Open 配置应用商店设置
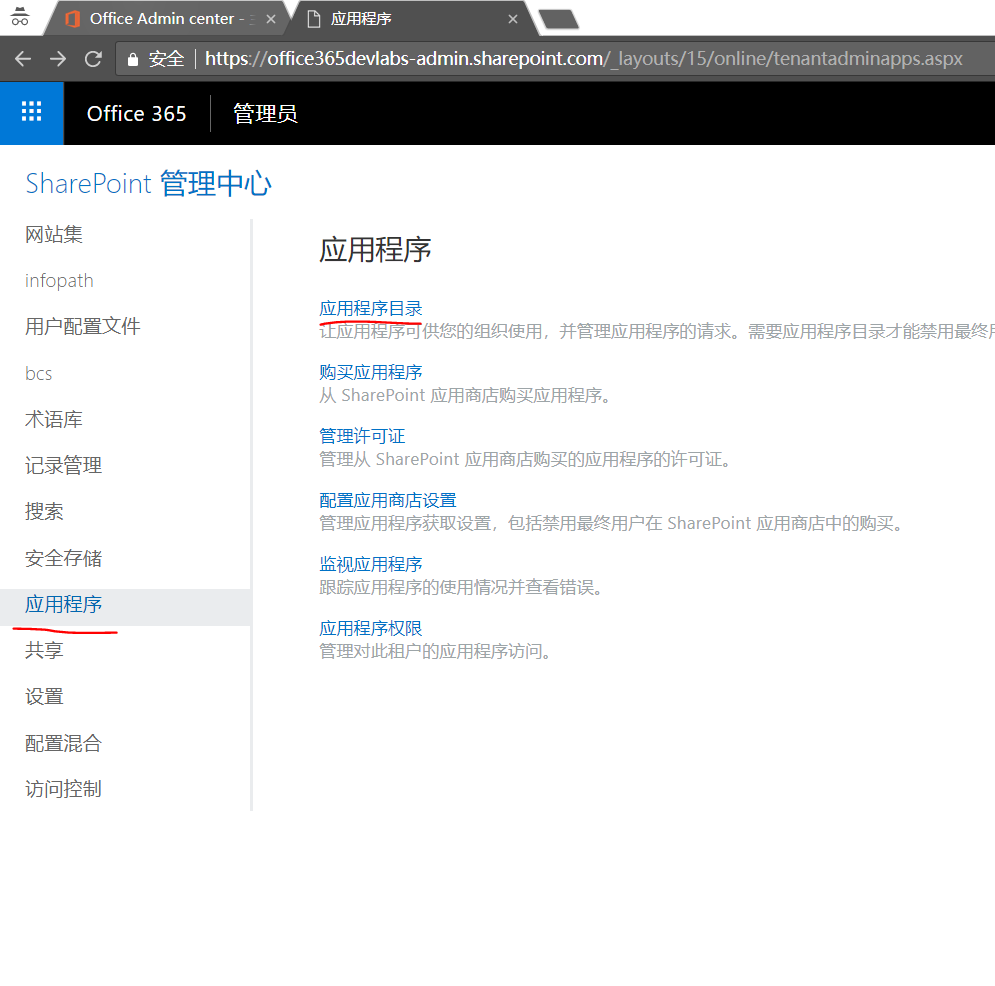Viewport: 995px width, 986px height. coord(387,499)
